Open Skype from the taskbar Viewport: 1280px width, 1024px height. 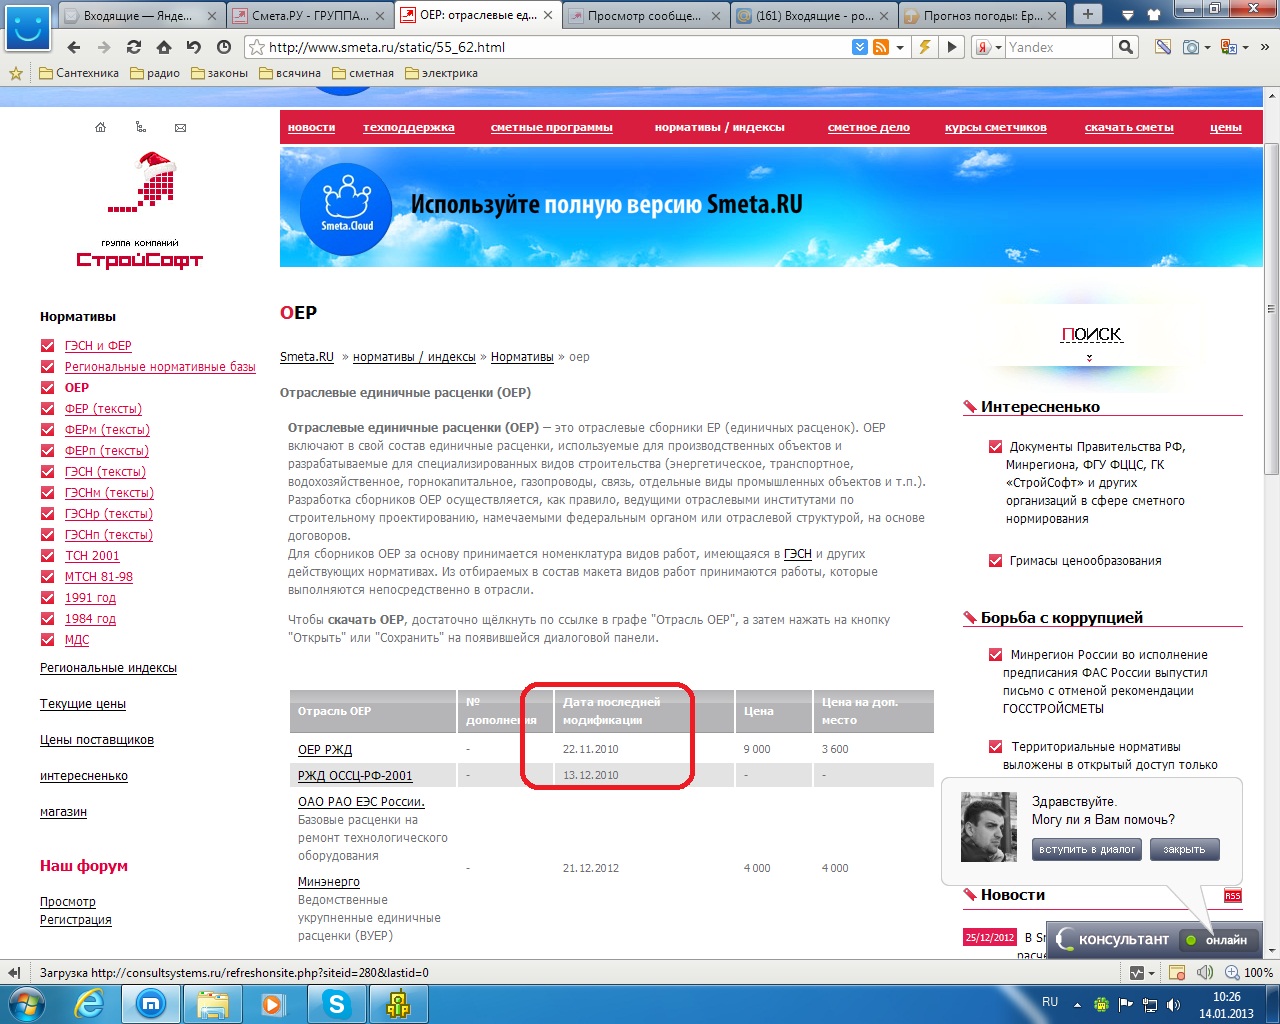[x=337, y=1004]
